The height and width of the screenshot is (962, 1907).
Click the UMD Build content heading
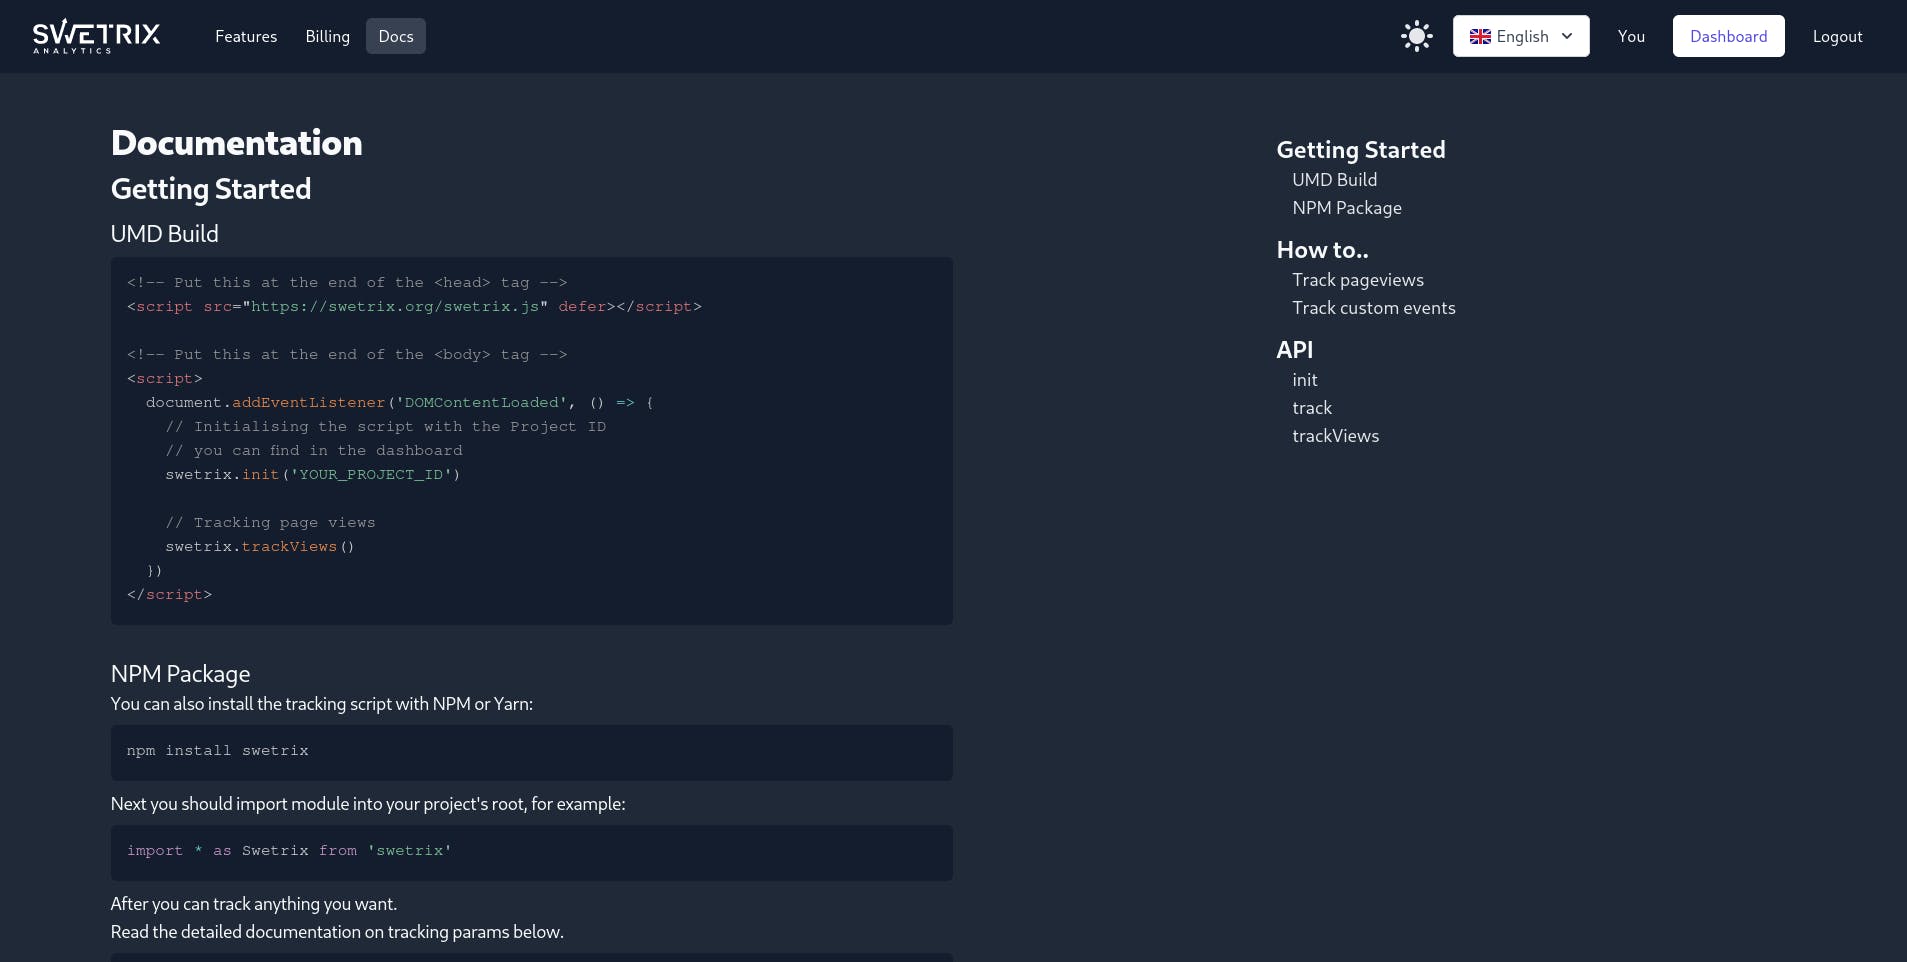[x=164, y=234]
